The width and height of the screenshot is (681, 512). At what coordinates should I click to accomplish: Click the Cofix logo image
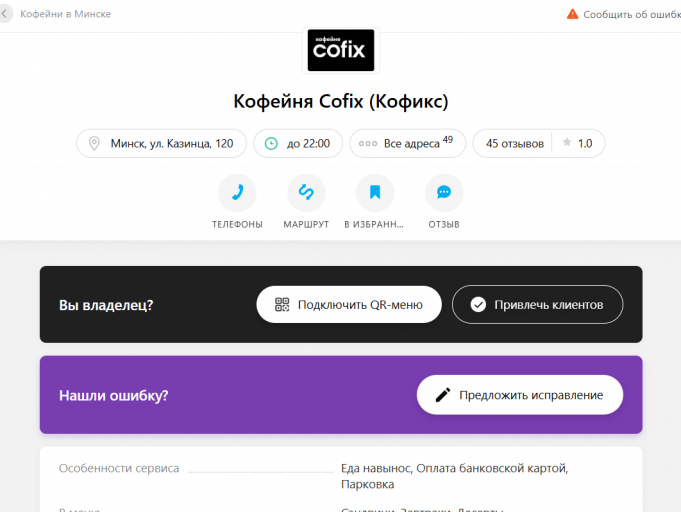pyautogui.click(x=341, y=50)
